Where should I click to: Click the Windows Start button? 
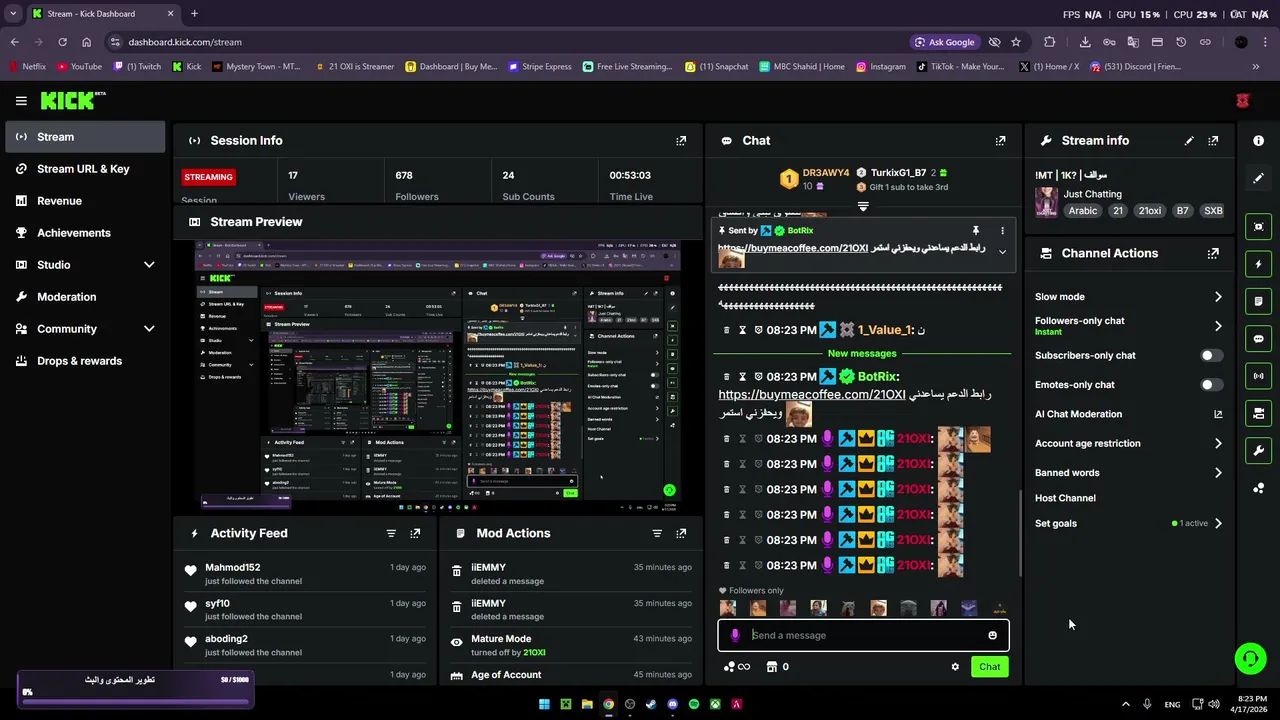(x=544, y=704)
